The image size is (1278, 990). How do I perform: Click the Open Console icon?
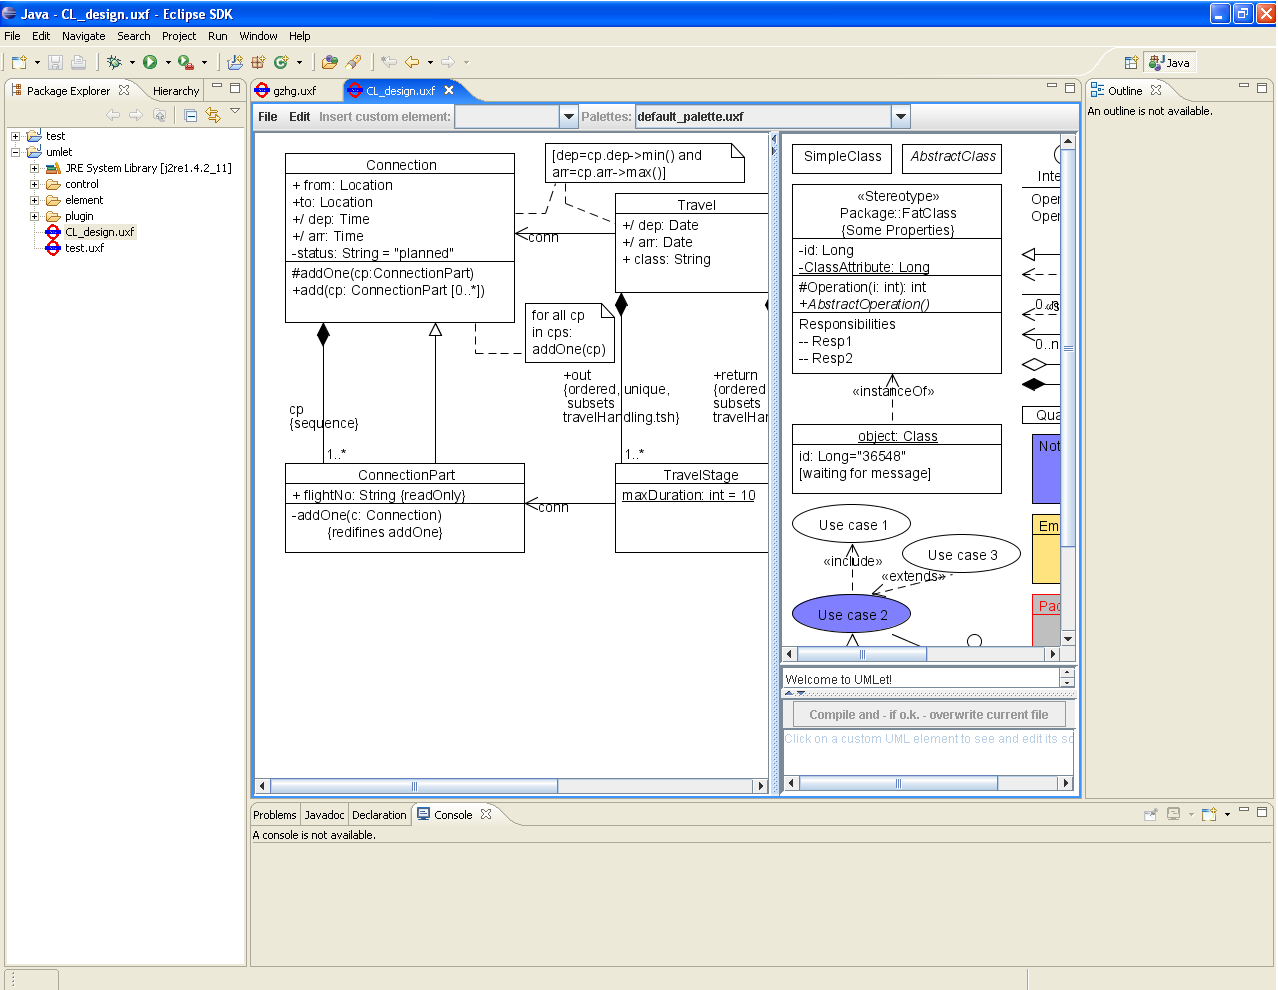[x=1209, y=814]
